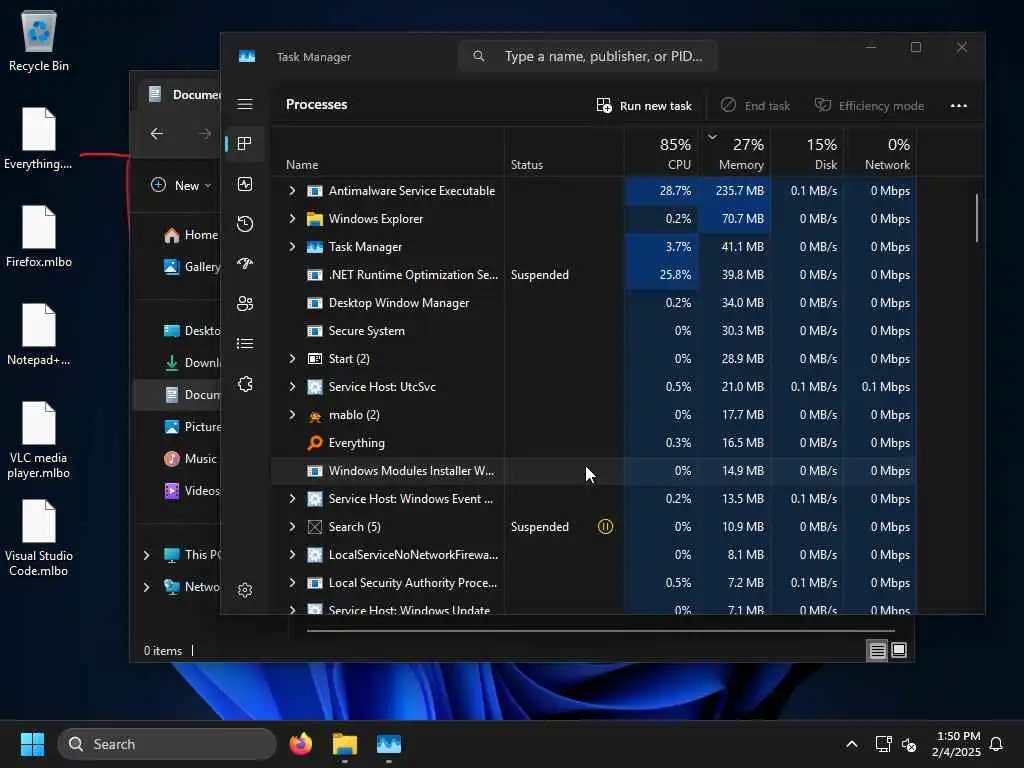Image resolution: width=1024 pixels, height=768 pixels.
Task: Open the Details page icon
Action: 245,344
